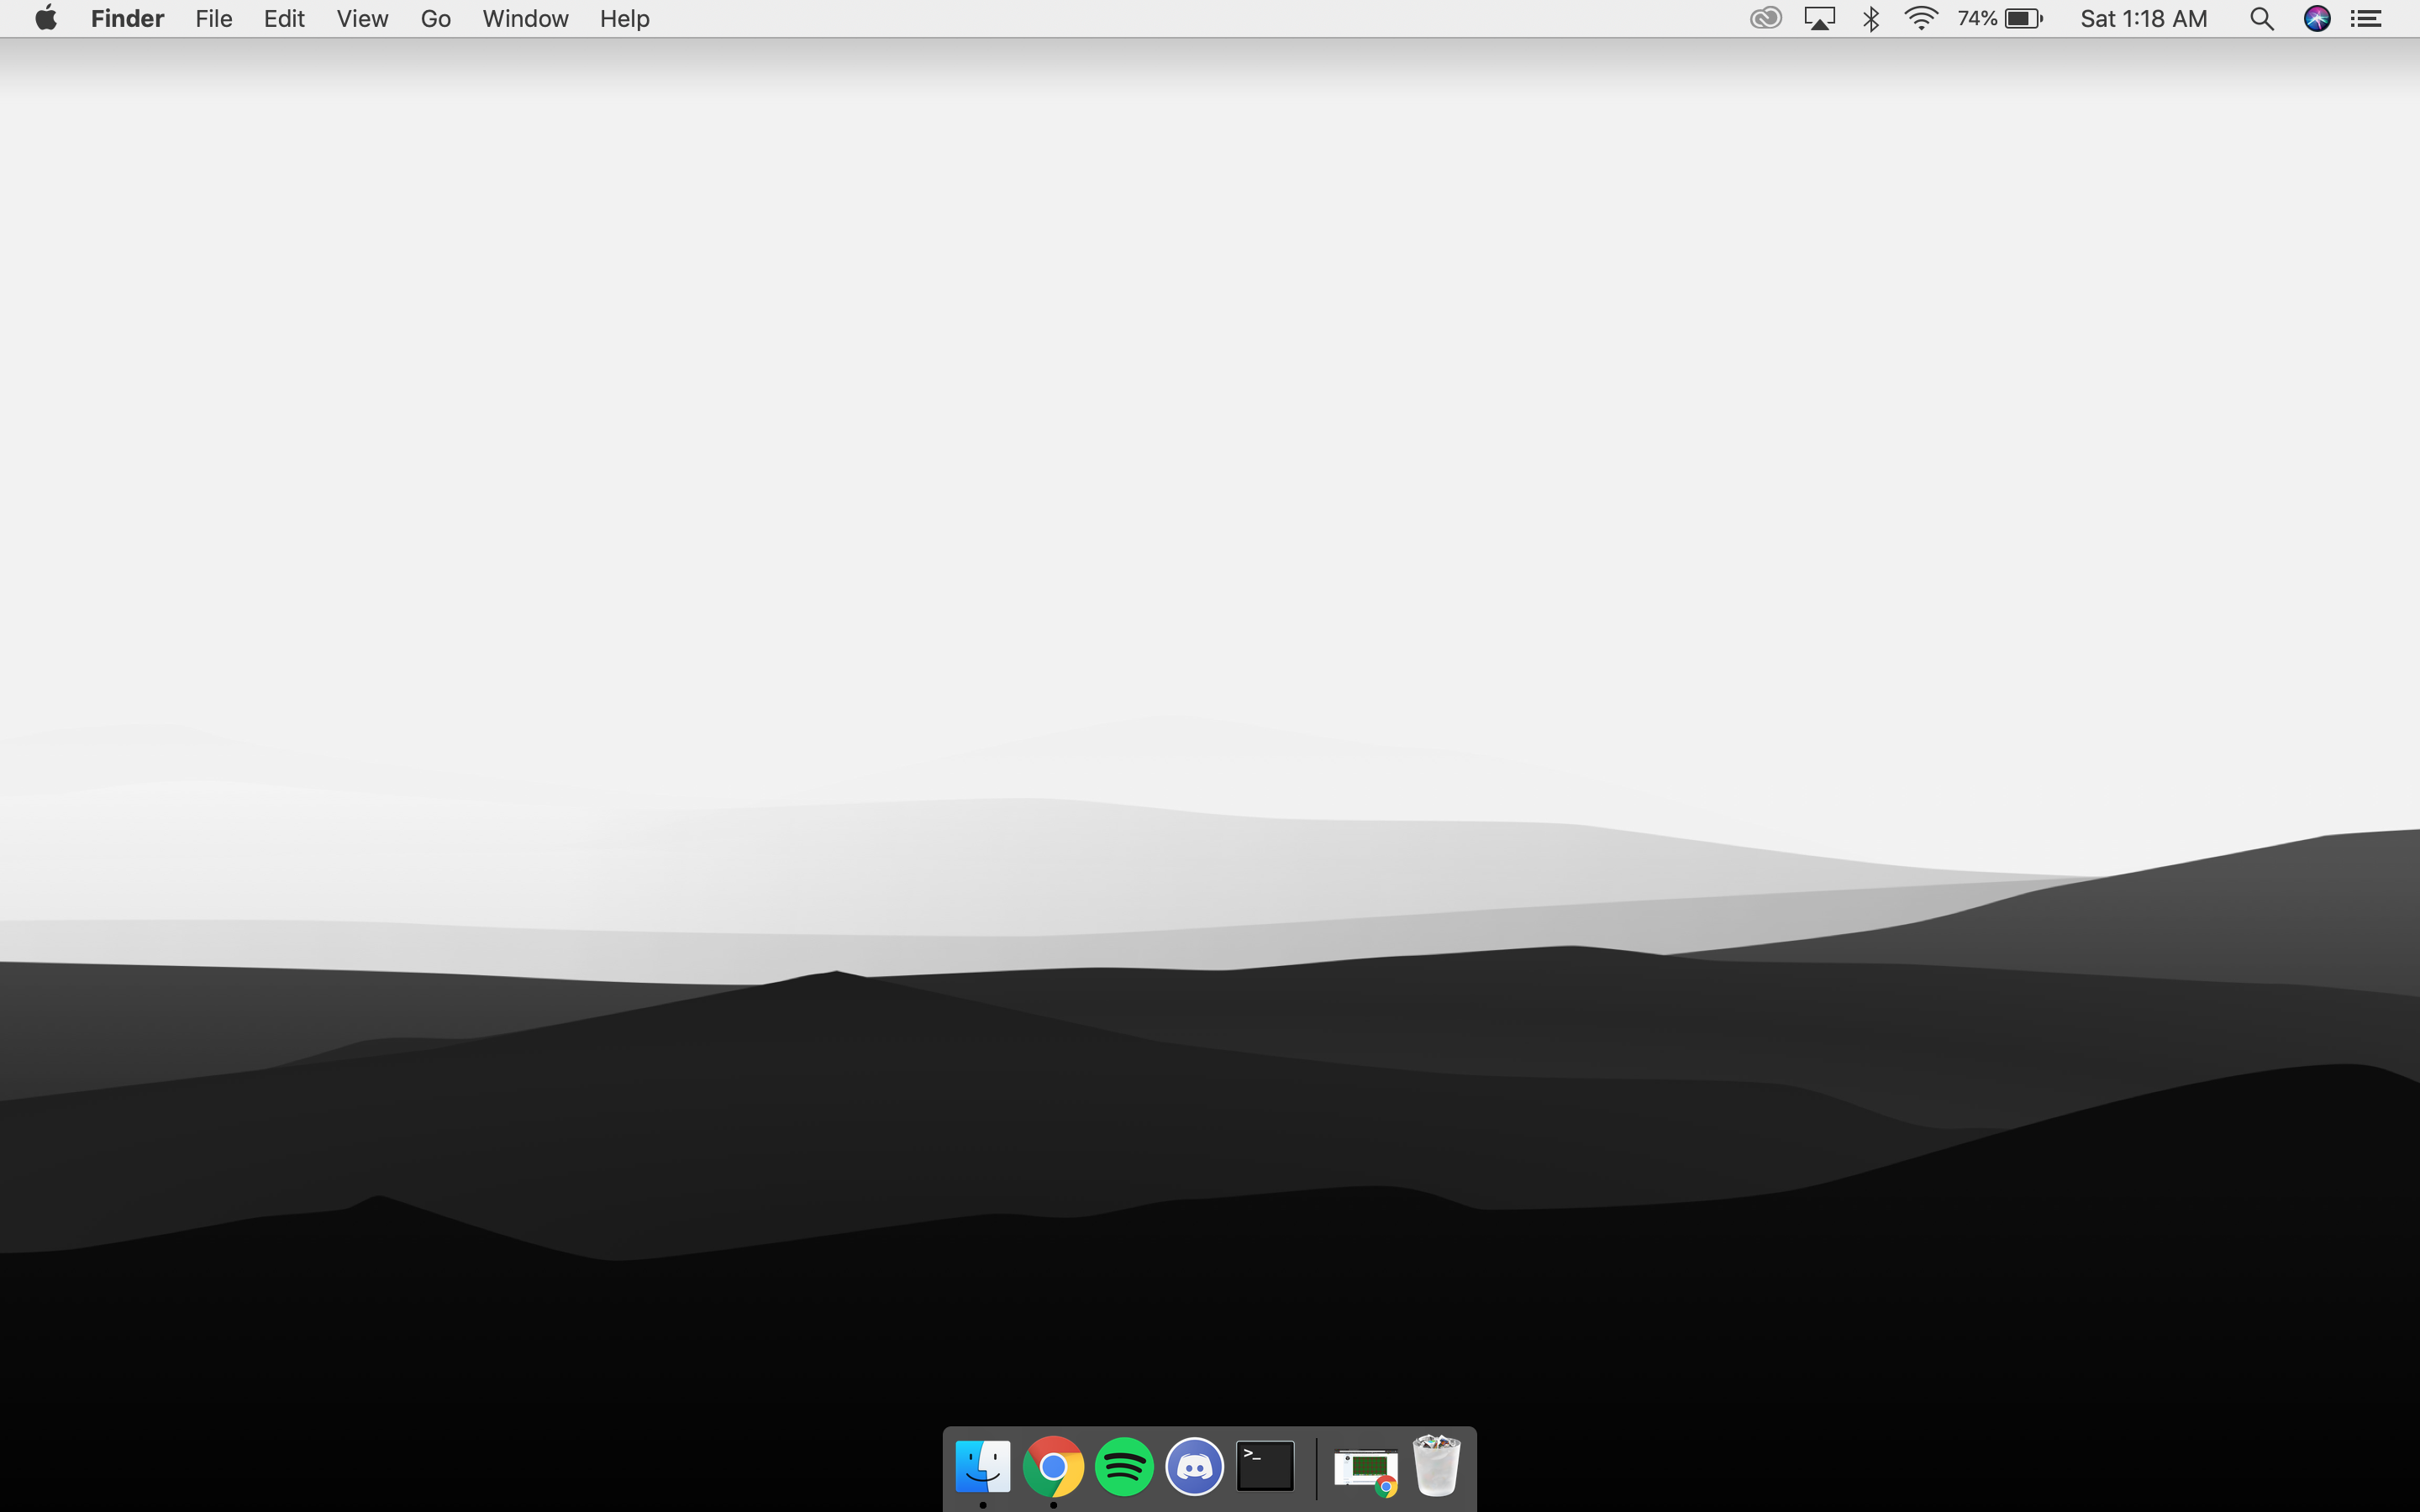Screen dimensions: 2420x1512
Task: Launch Terminal from the dock
Action: 1265,1466
